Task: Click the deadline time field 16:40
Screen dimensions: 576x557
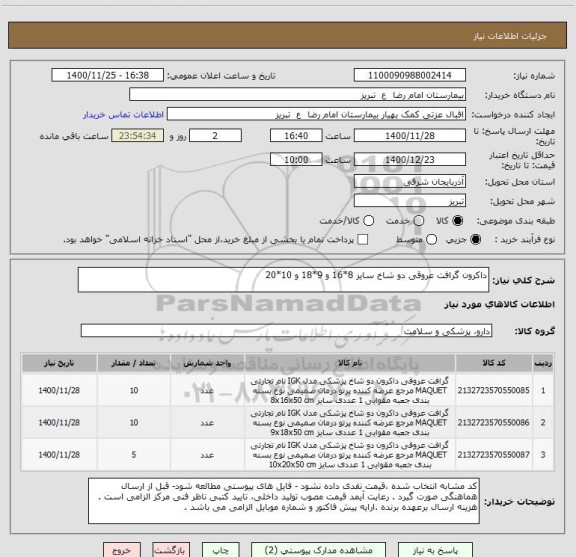Action: coord(296,136)
